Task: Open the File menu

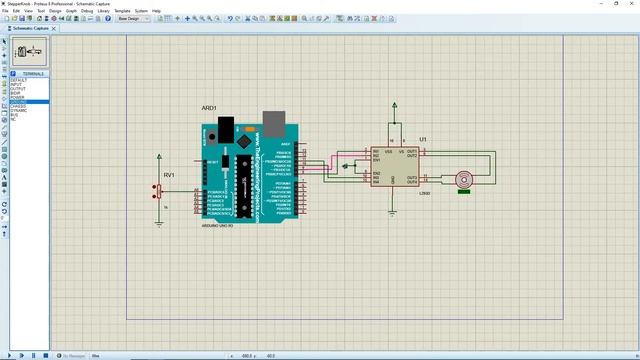Action: 5,11
